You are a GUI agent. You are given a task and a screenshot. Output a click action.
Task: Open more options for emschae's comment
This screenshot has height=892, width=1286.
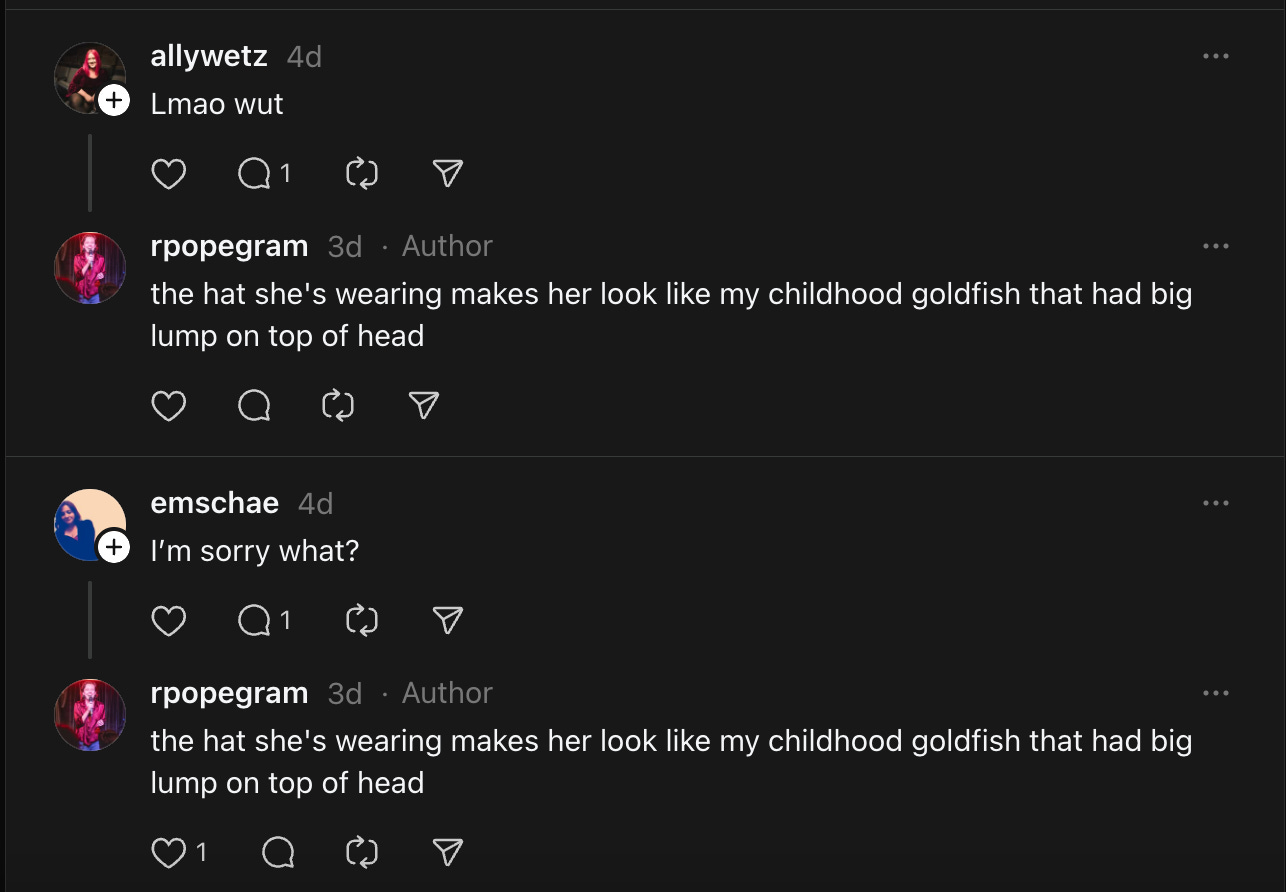(x=1215, y=503)
